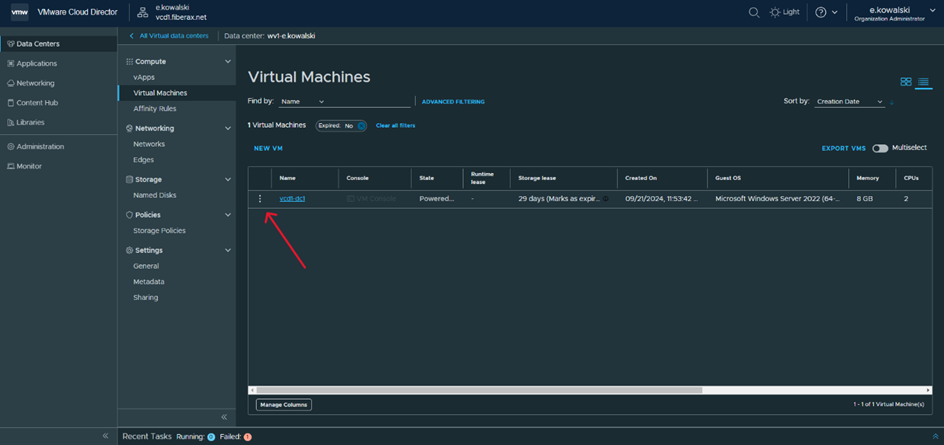Open Affinity Rules under Compute

click(154, 109)
